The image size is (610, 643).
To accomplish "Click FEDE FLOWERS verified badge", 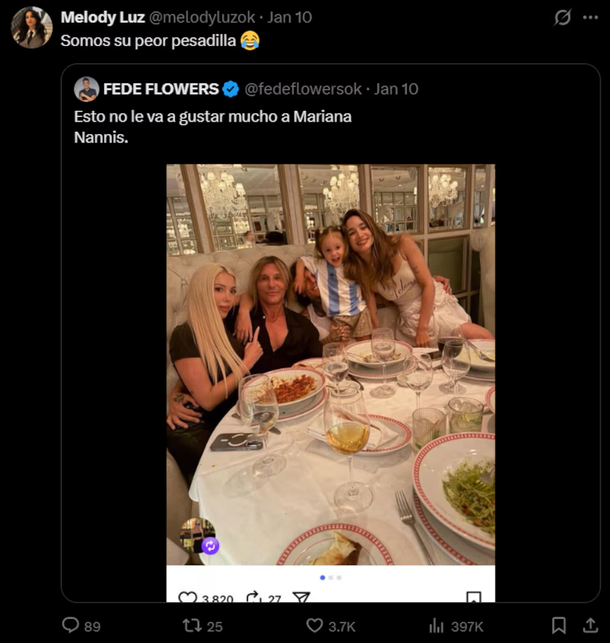I will (231, 89).
